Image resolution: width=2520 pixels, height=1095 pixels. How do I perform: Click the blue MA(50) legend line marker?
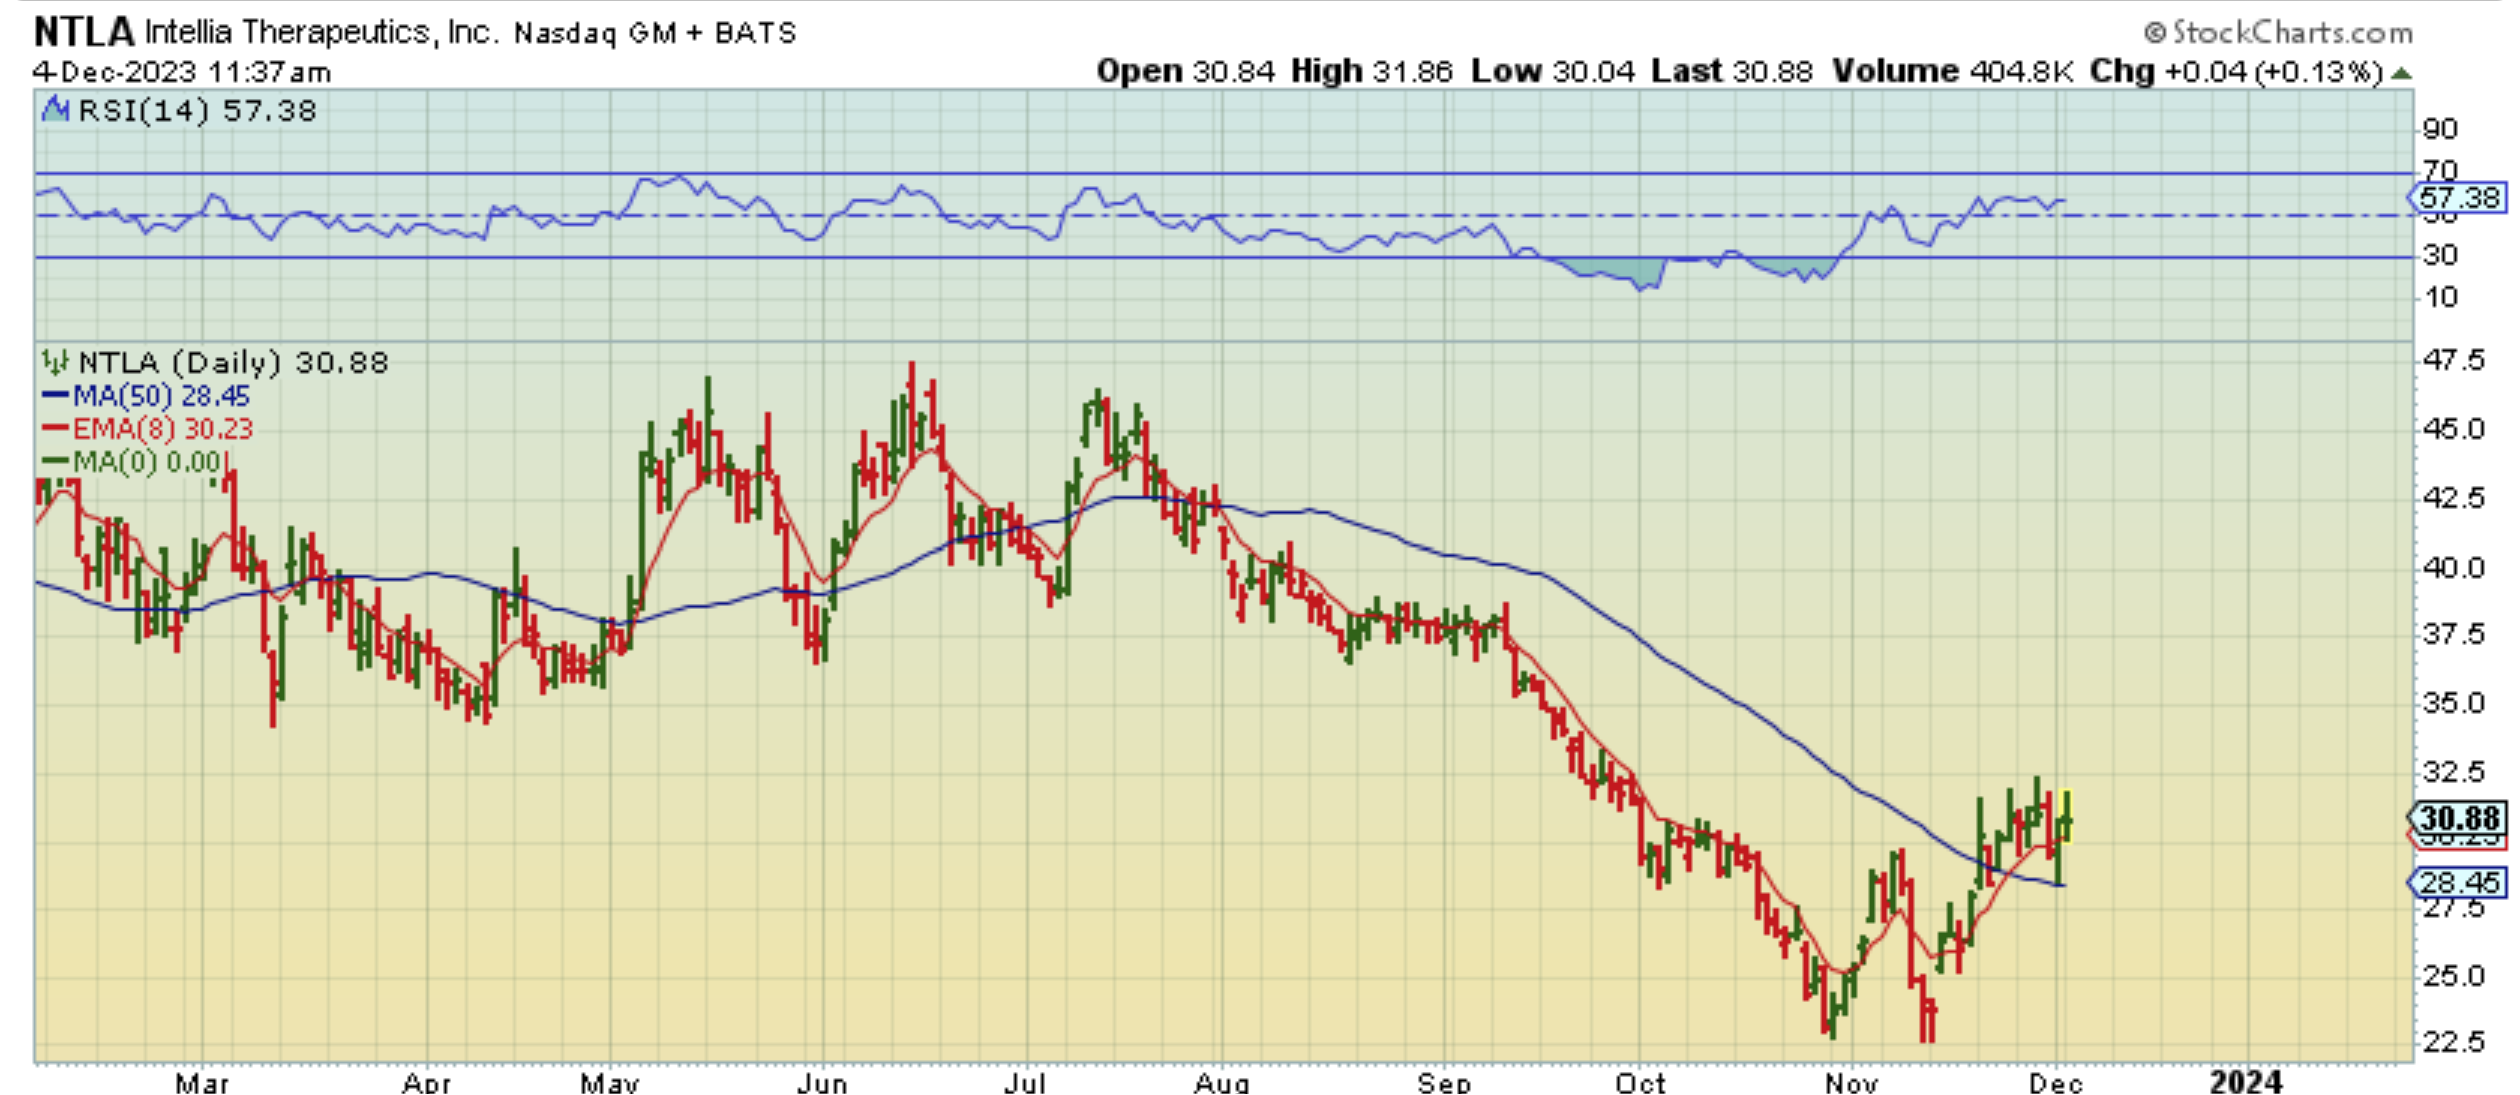click(55, 396)
